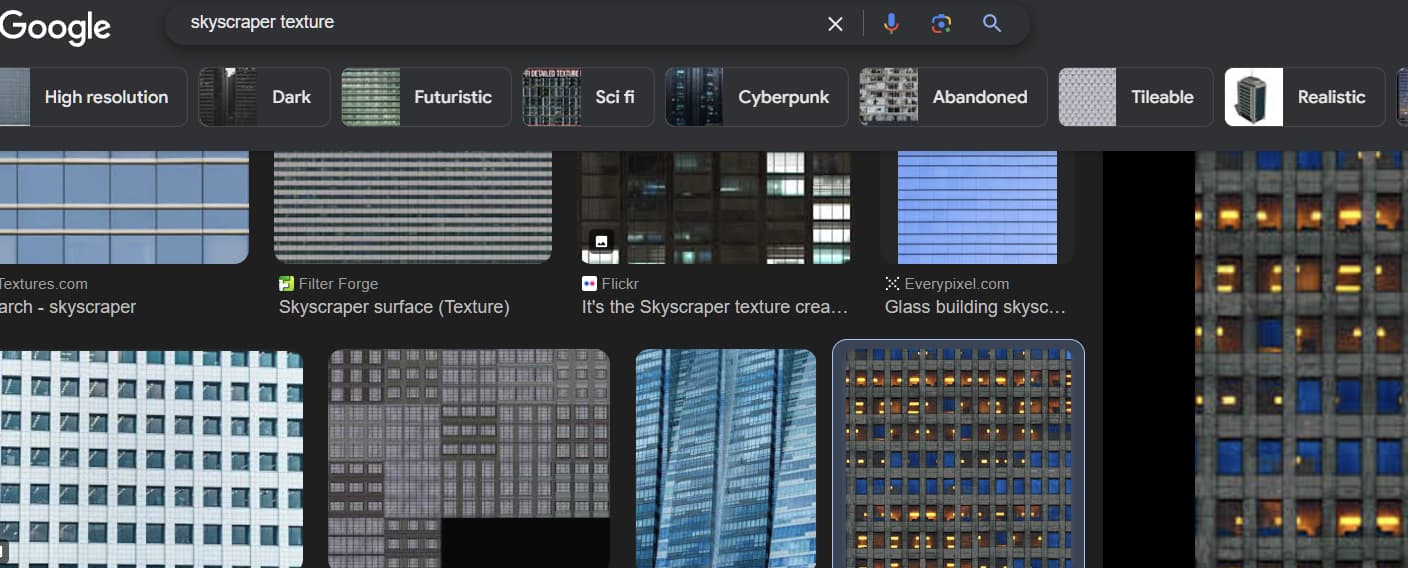This screenshot has height=568, width=1408.
Task: Click the Filter Forge favicon
Action: (286, 284)
